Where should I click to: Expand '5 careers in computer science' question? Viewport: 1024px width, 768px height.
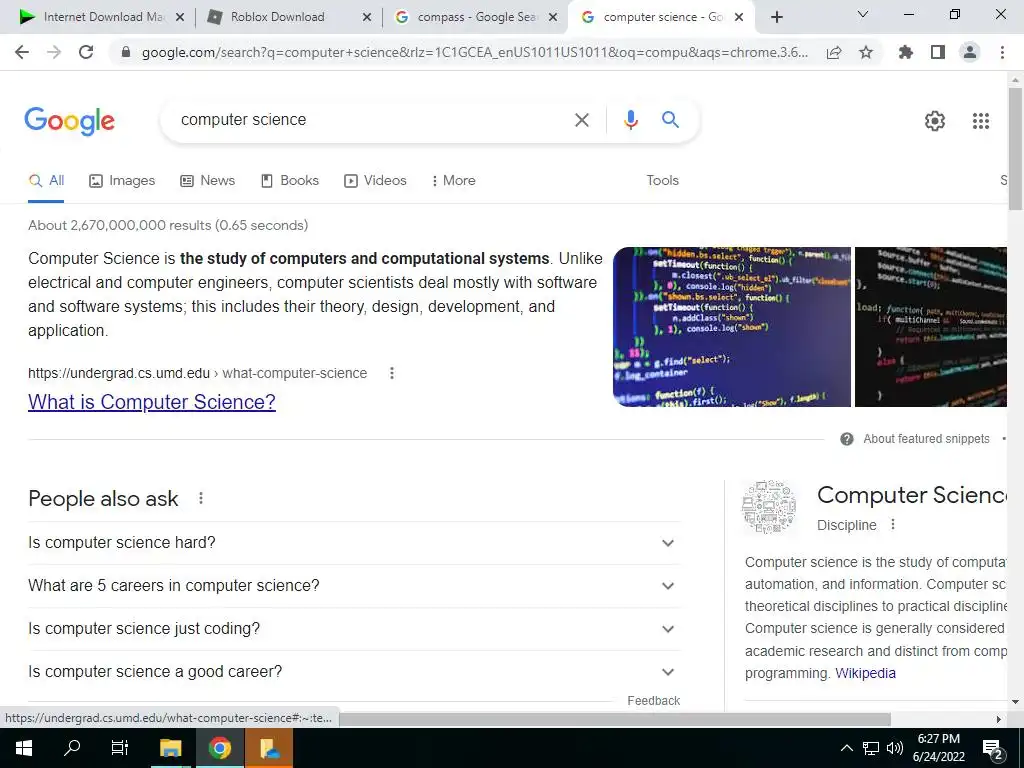354,586
